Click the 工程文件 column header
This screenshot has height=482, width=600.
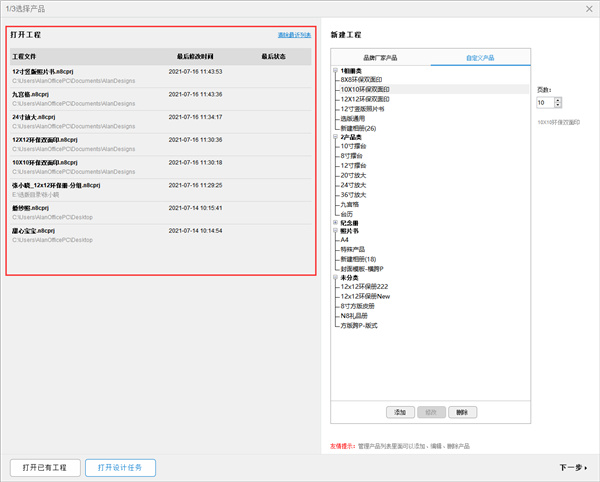coord(24,57)
